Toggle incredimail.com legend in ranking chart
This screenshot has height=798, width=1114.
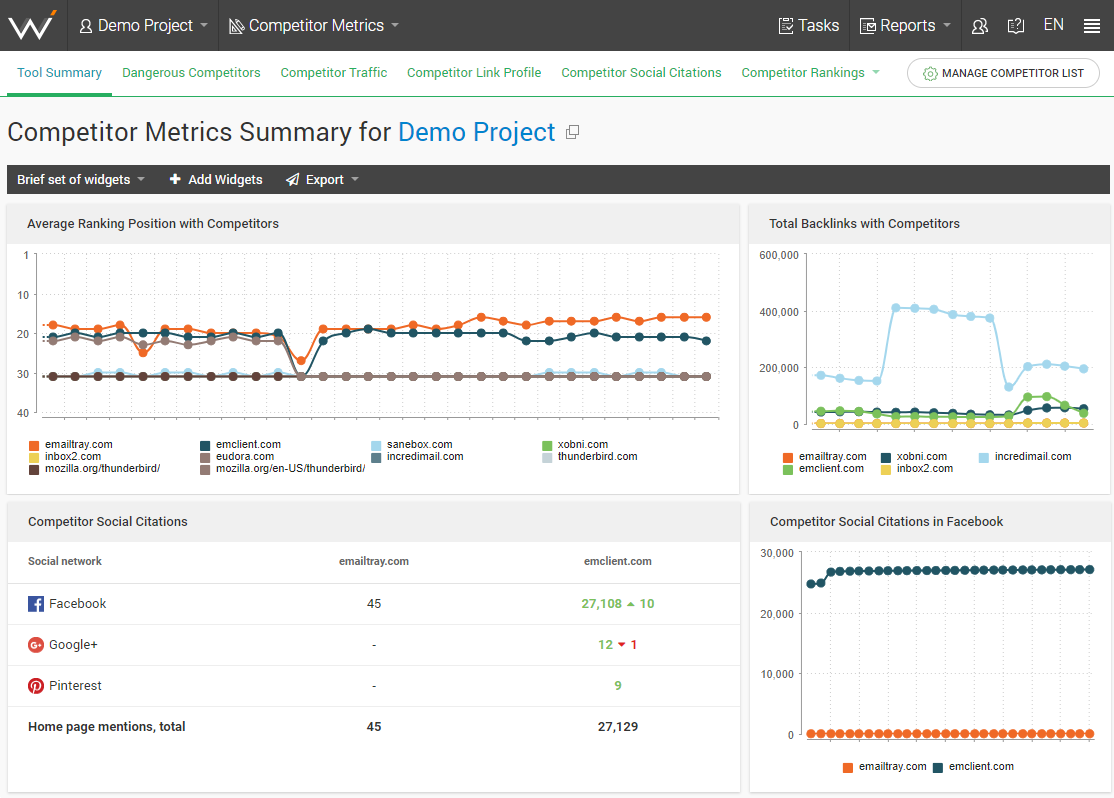click(418, 457)
